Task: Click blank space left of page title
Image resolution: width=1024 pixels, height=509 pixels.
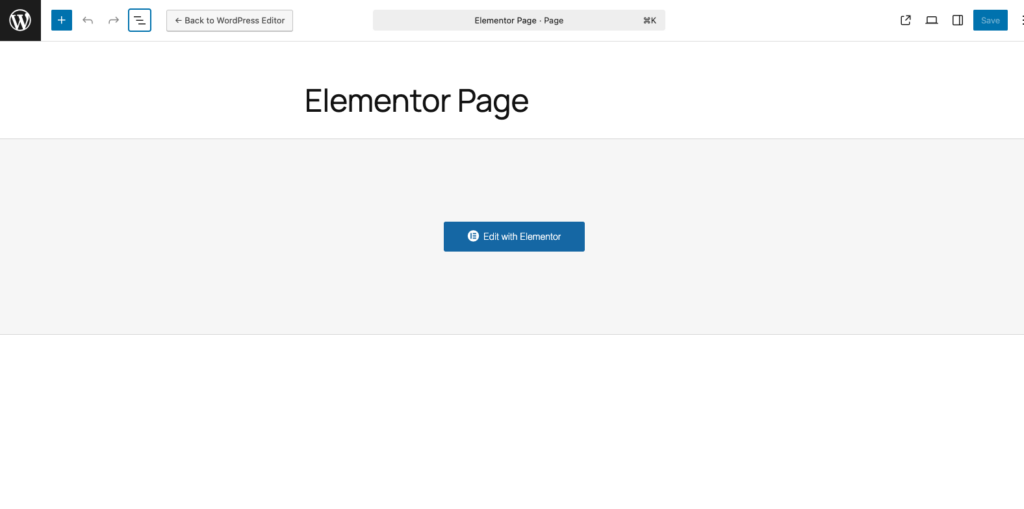Action: (x=150, y=100)
